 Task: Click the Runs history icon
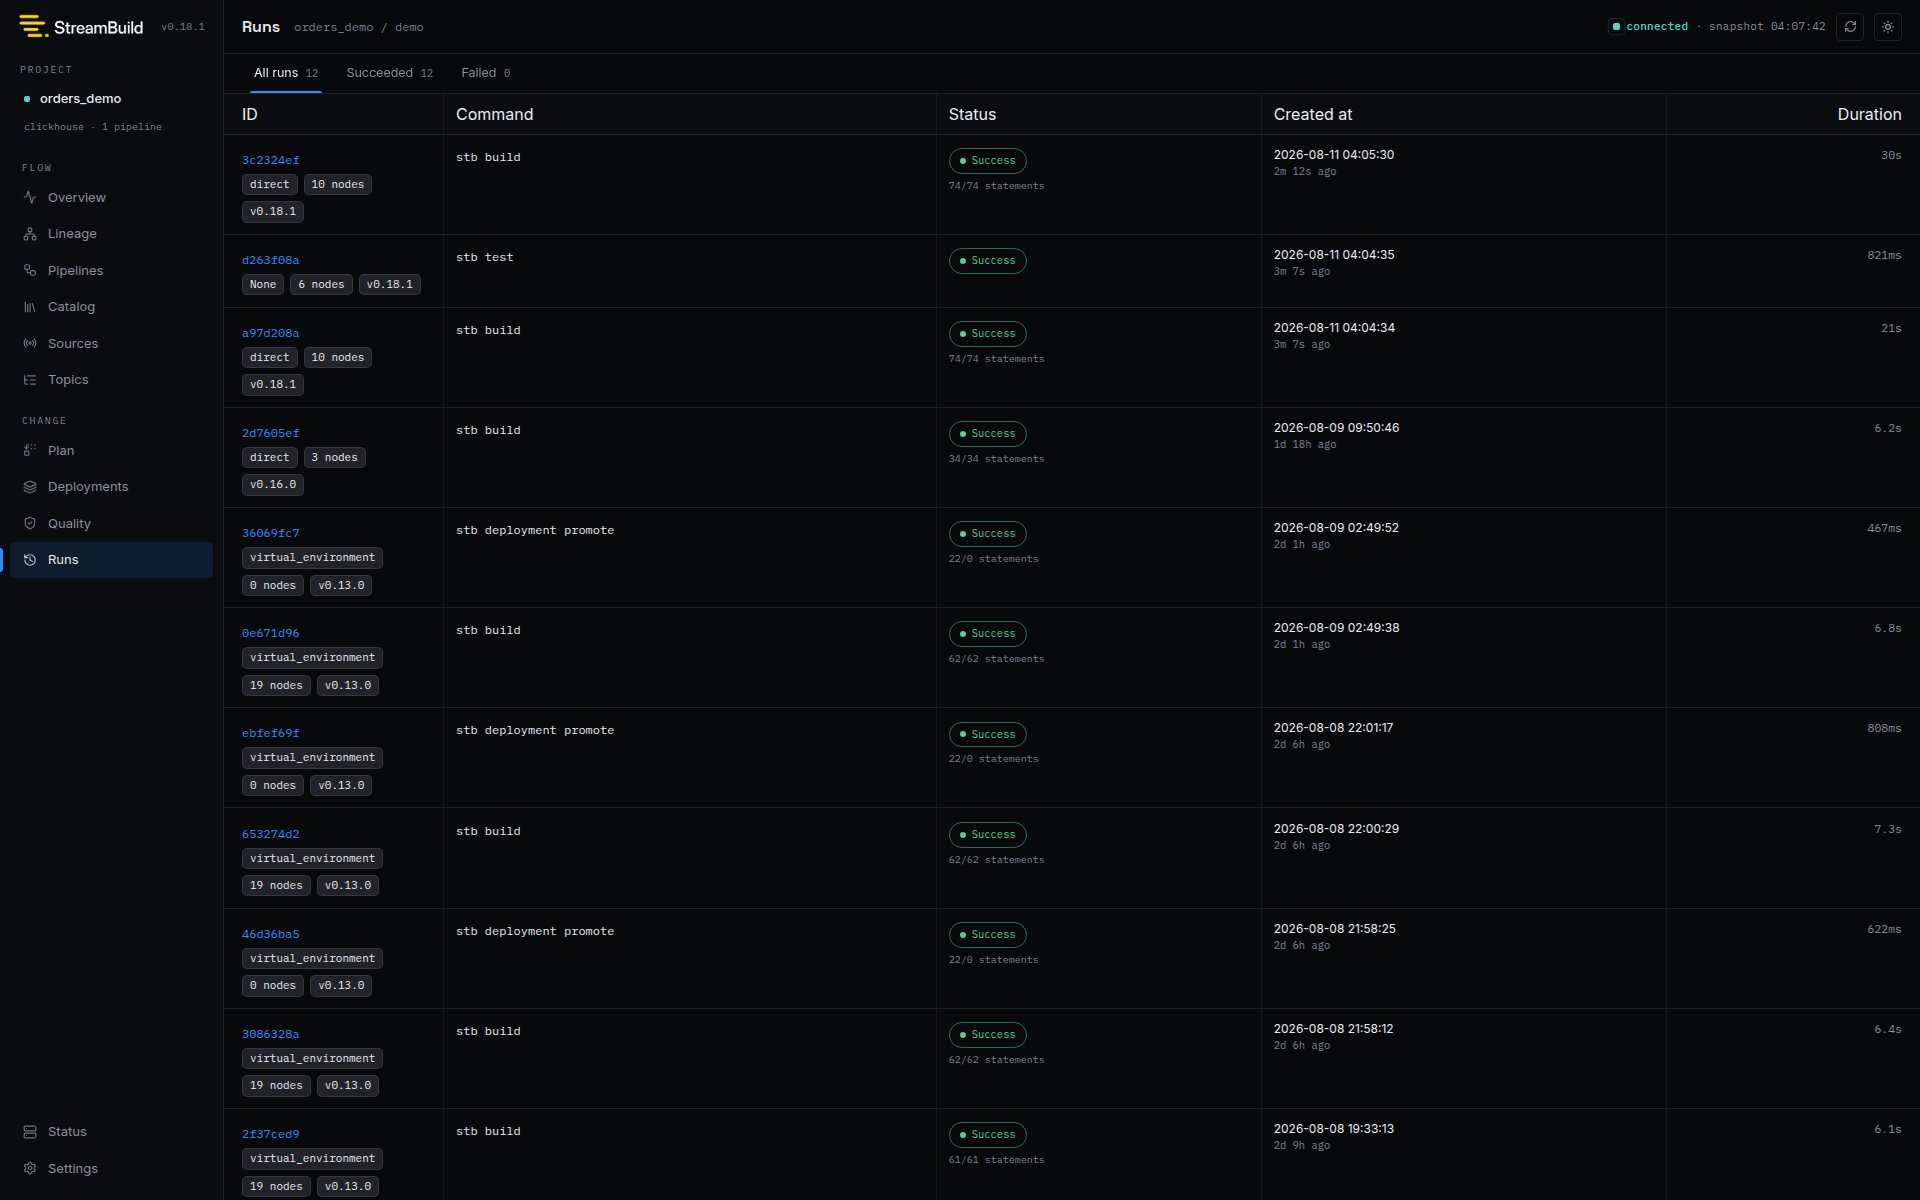pos(30,560)
